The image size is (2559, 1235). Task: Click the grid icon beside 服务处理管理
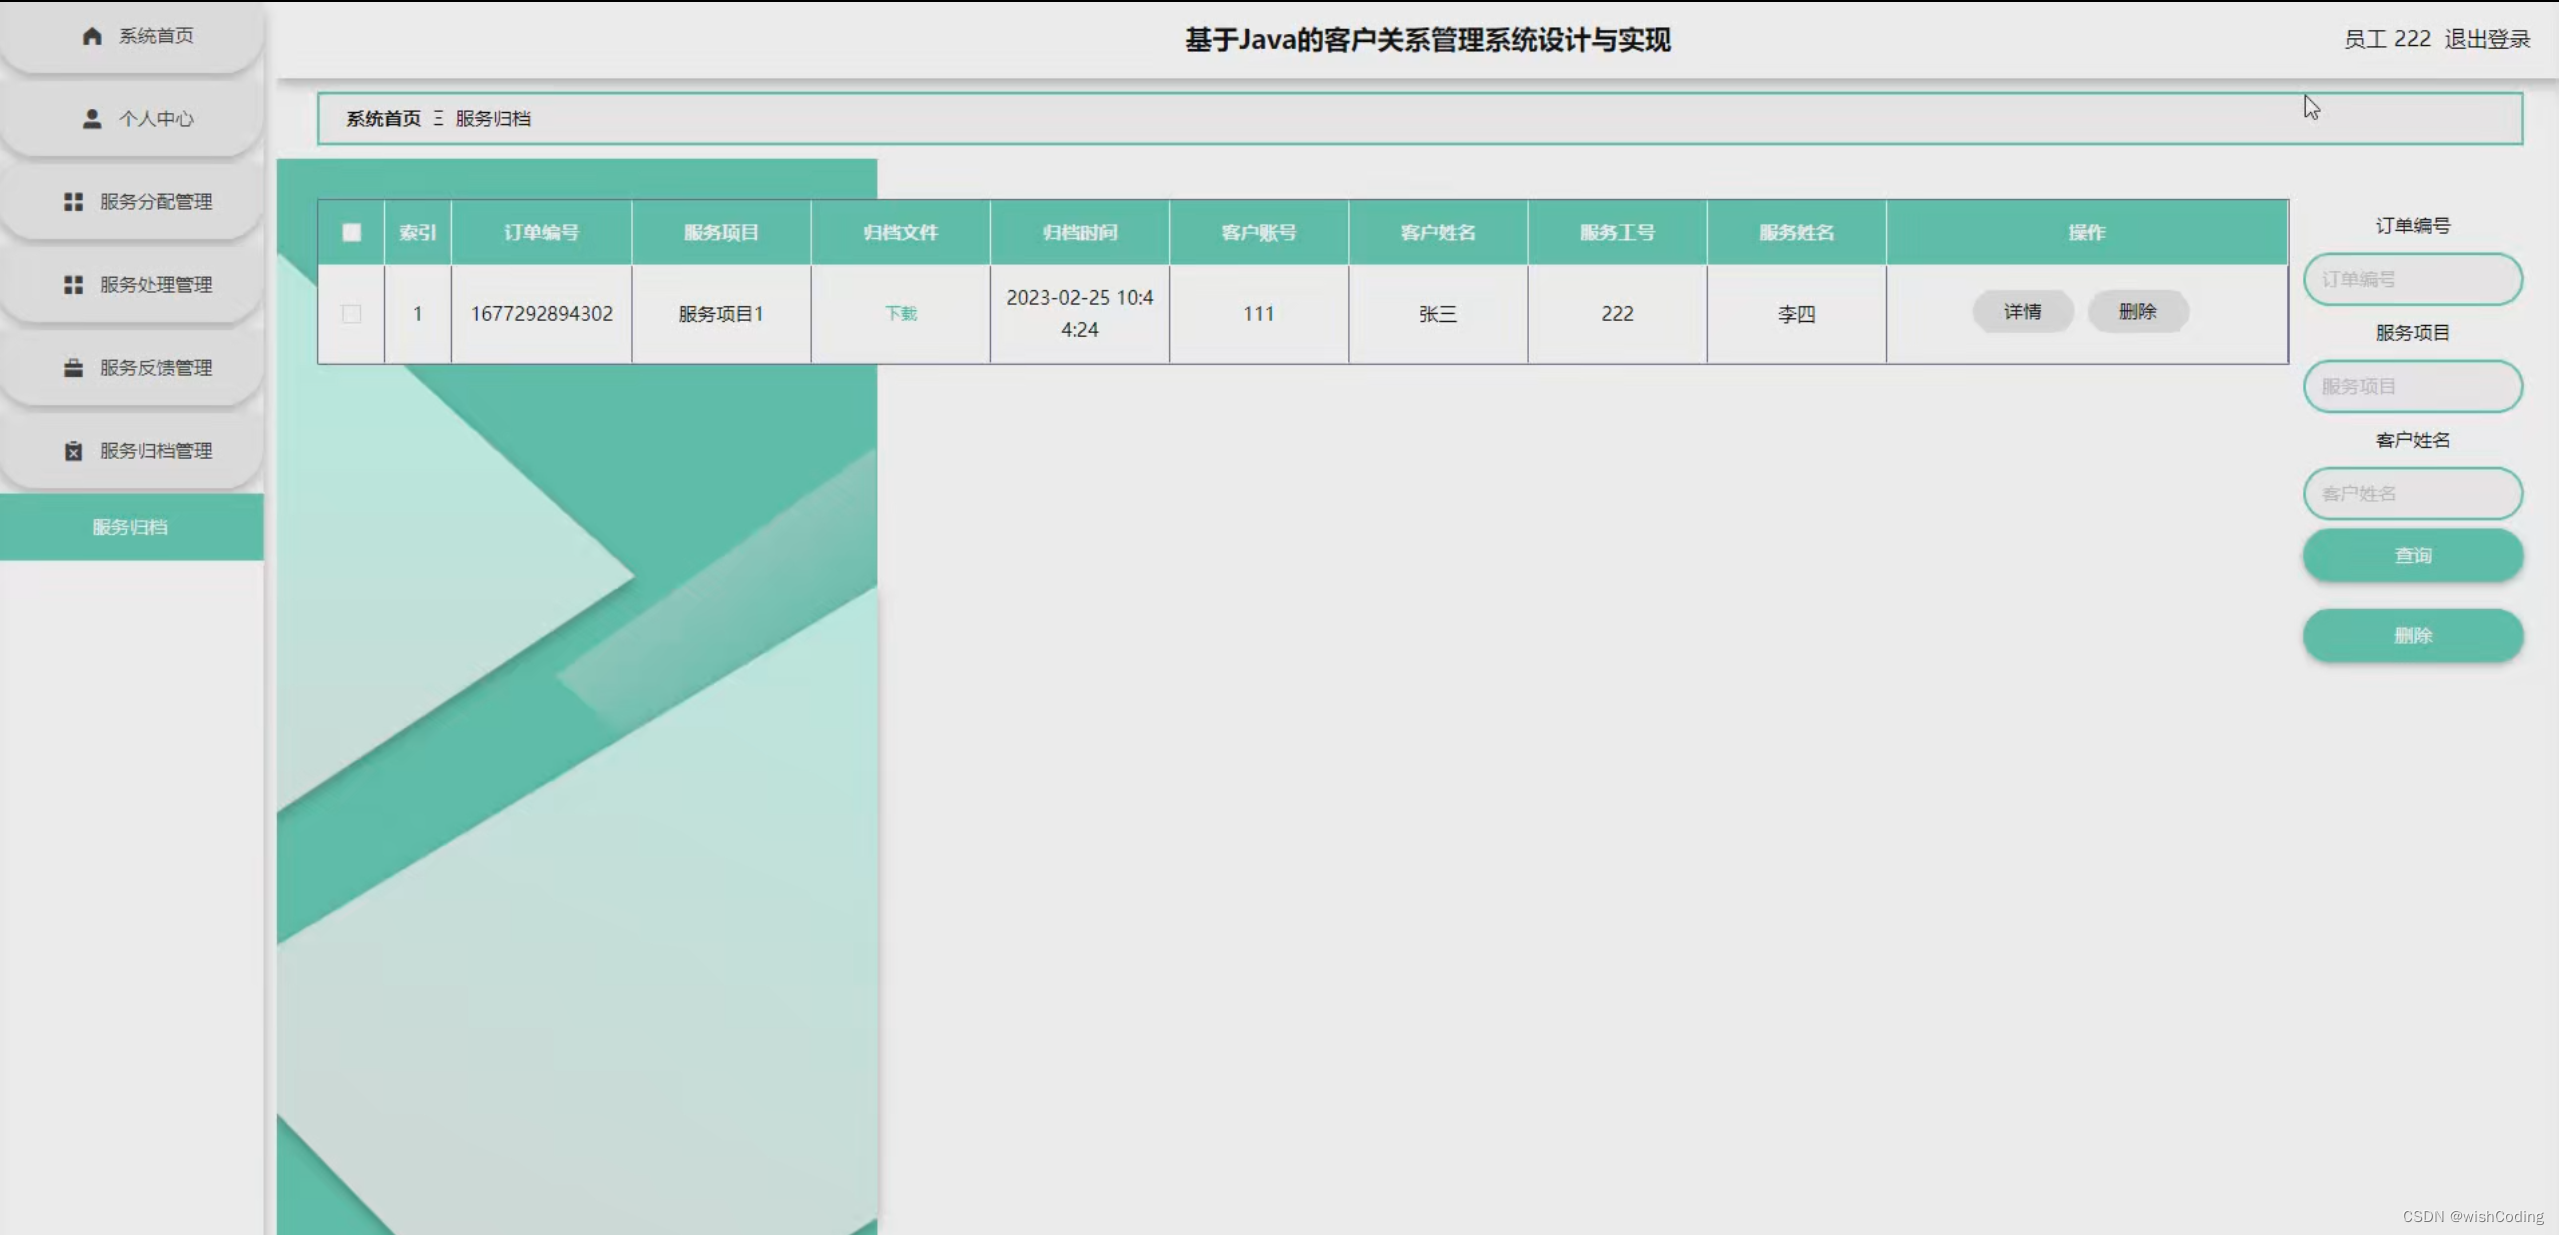coord(73,285)
